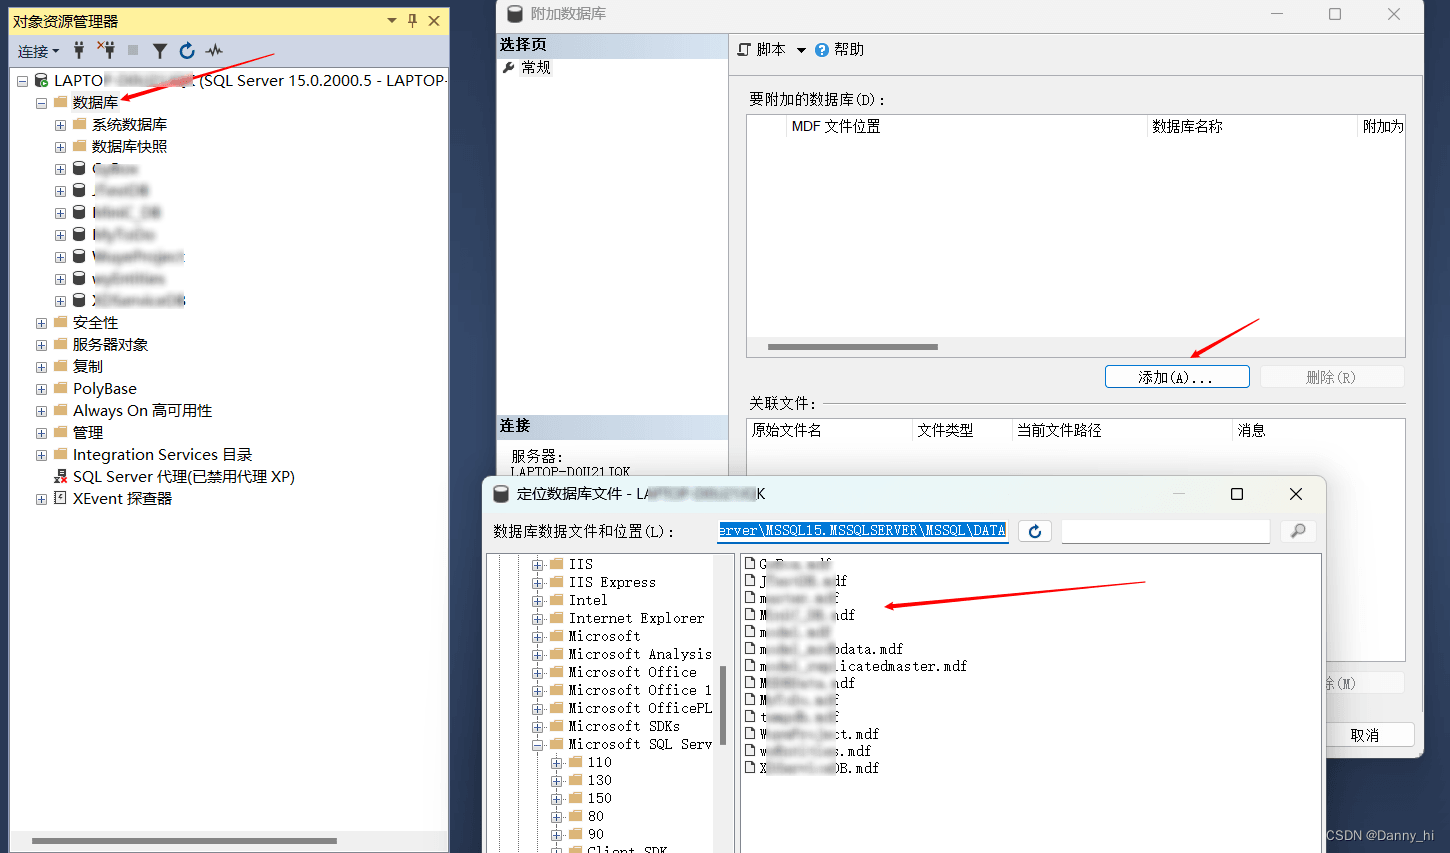Select the folder icon for 150

coord(575,798)
